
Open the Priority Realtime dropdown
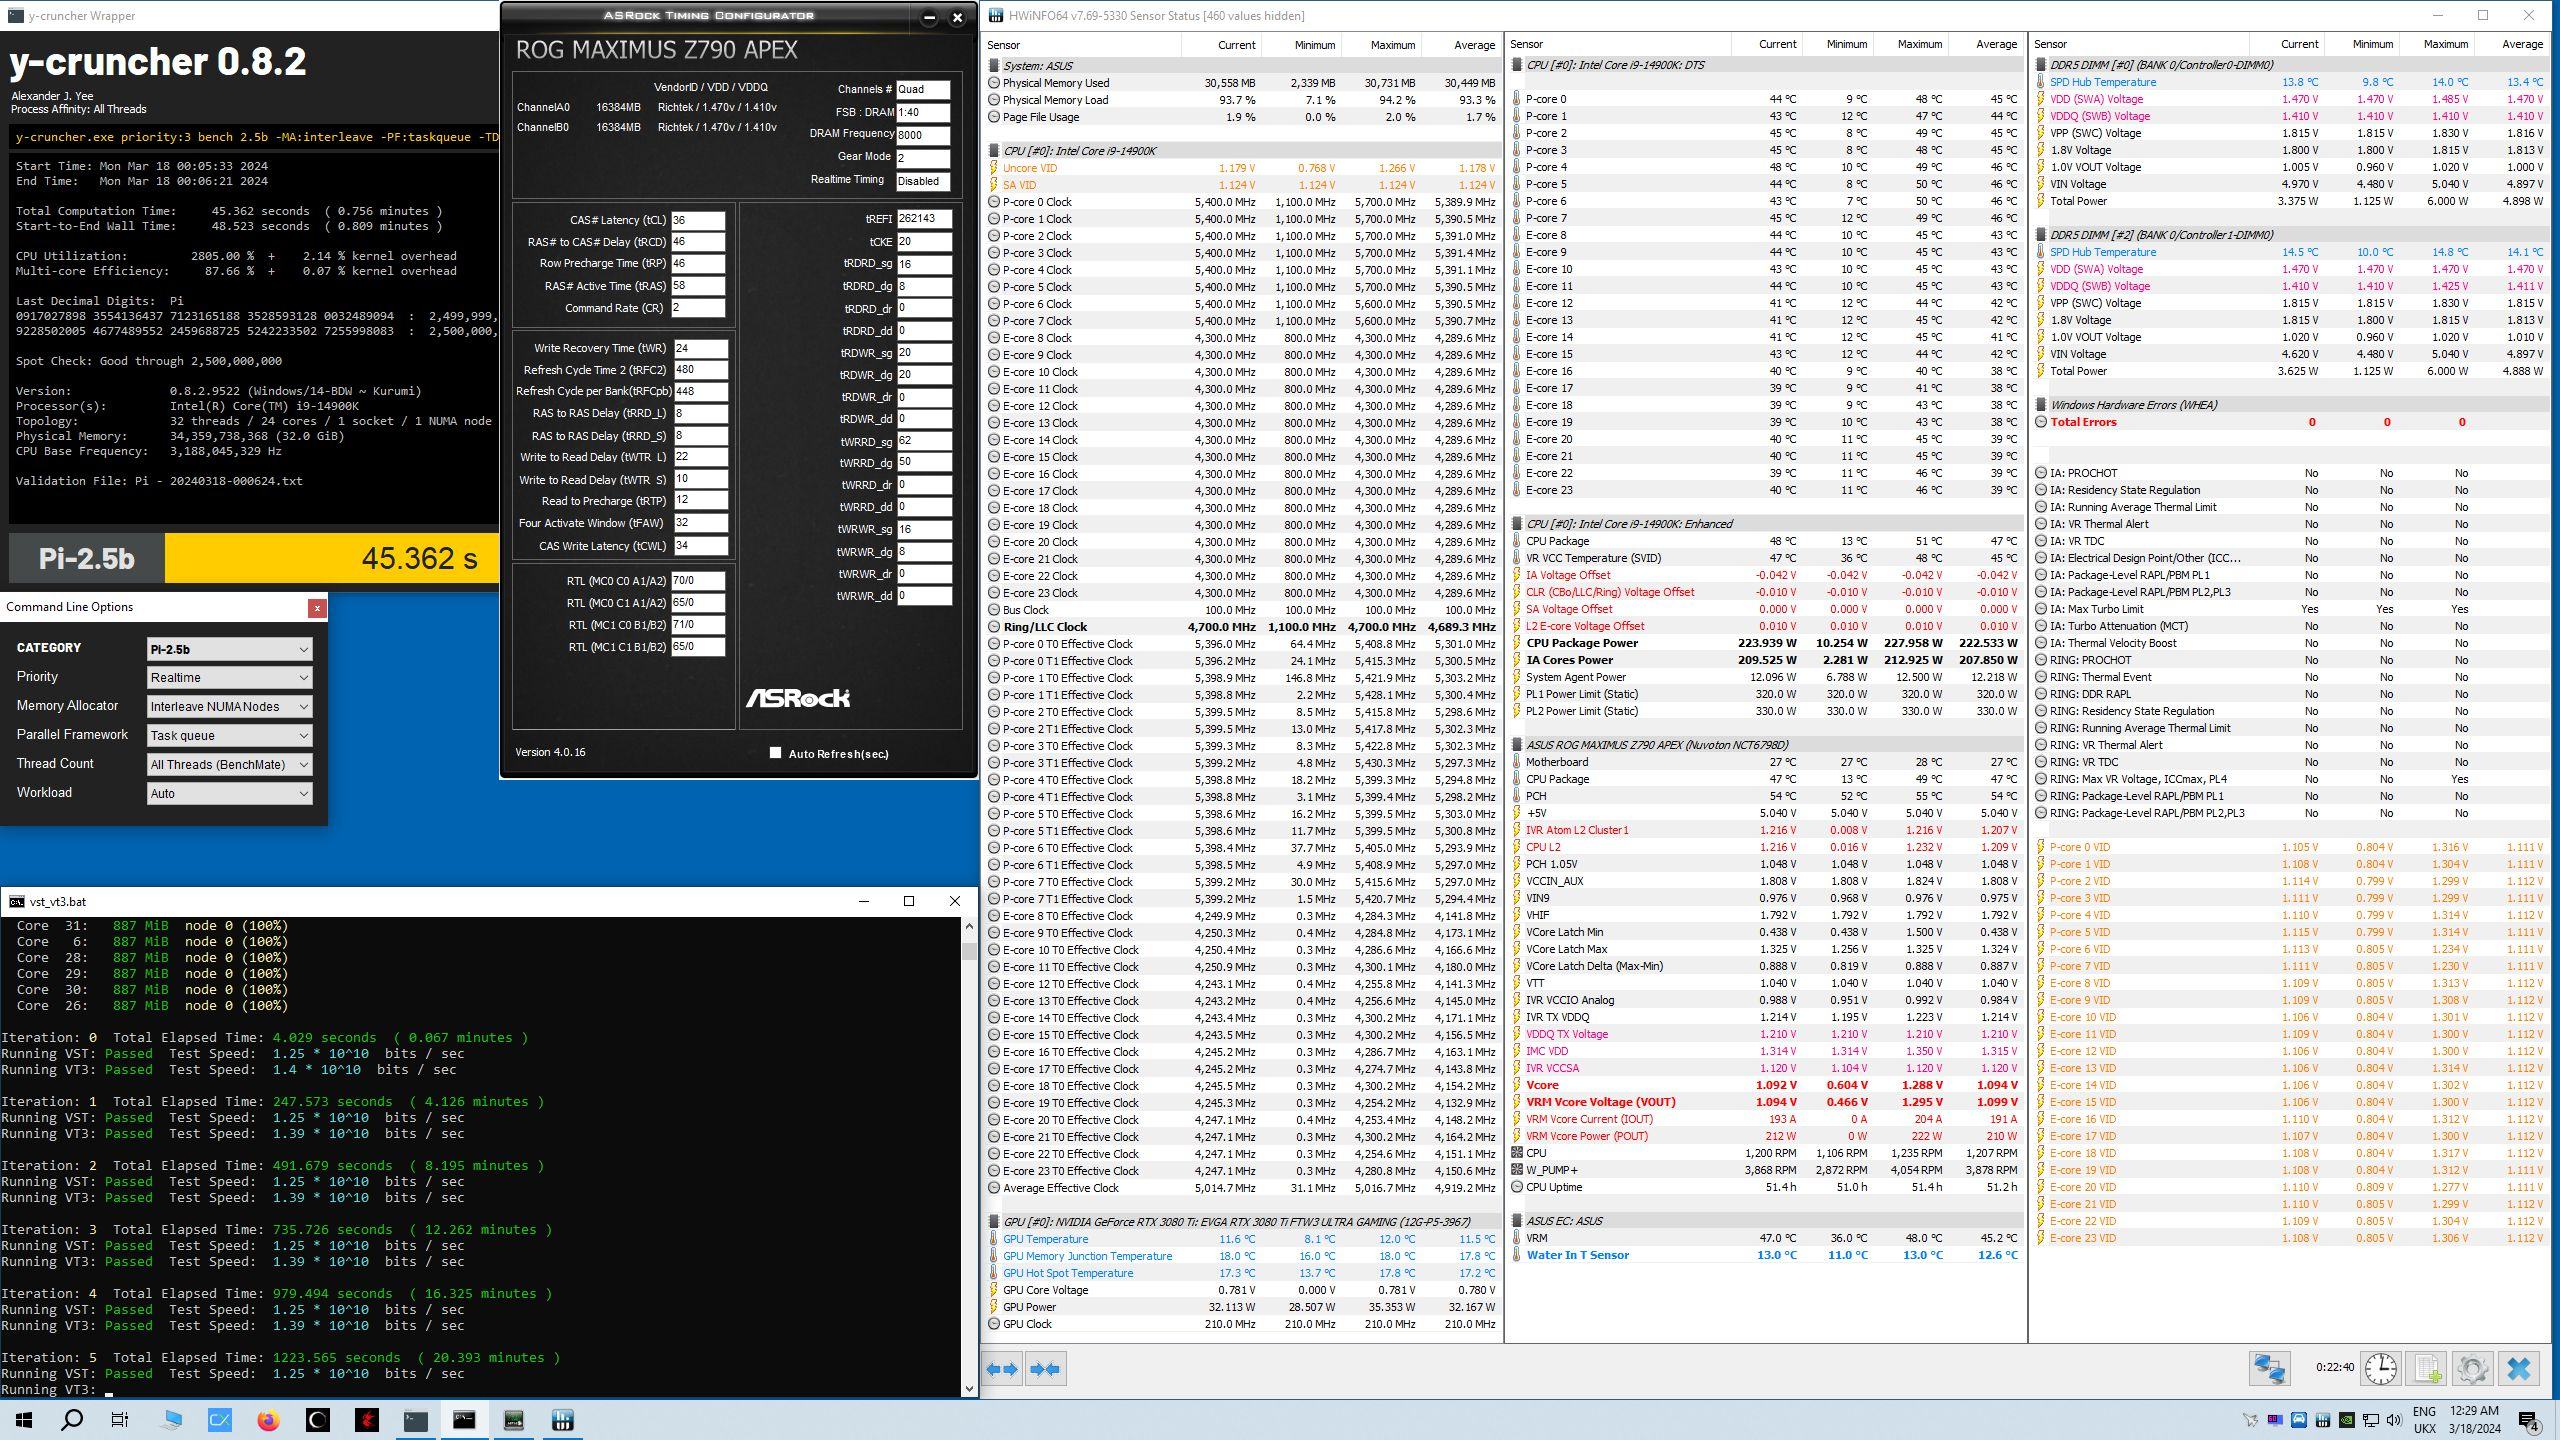click(x=229, y=678)
